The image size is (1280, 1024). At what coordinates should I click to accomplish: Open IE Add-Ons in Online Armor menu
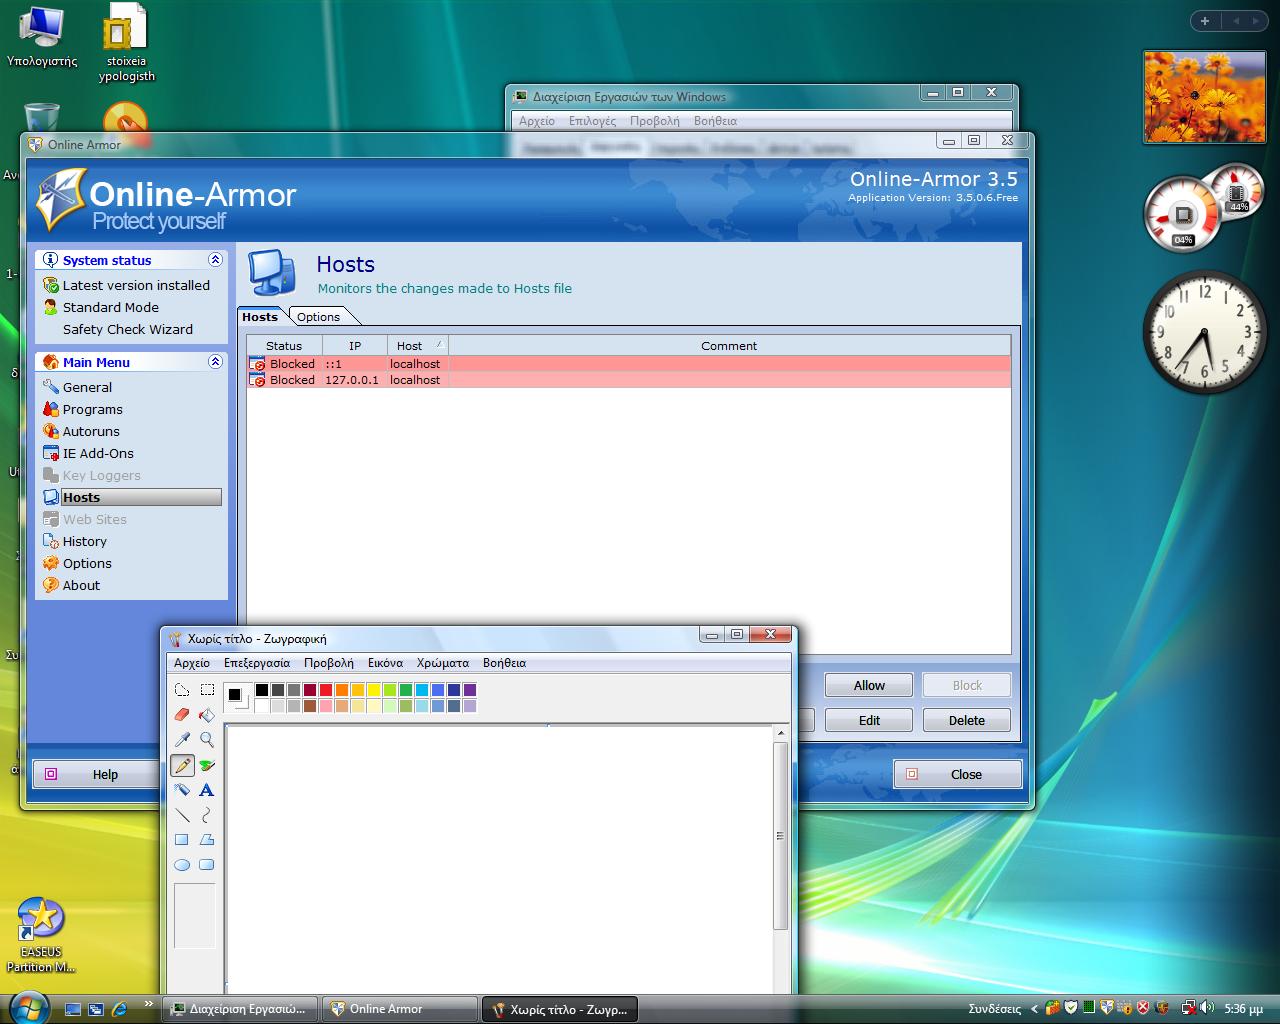click(98, 453)
